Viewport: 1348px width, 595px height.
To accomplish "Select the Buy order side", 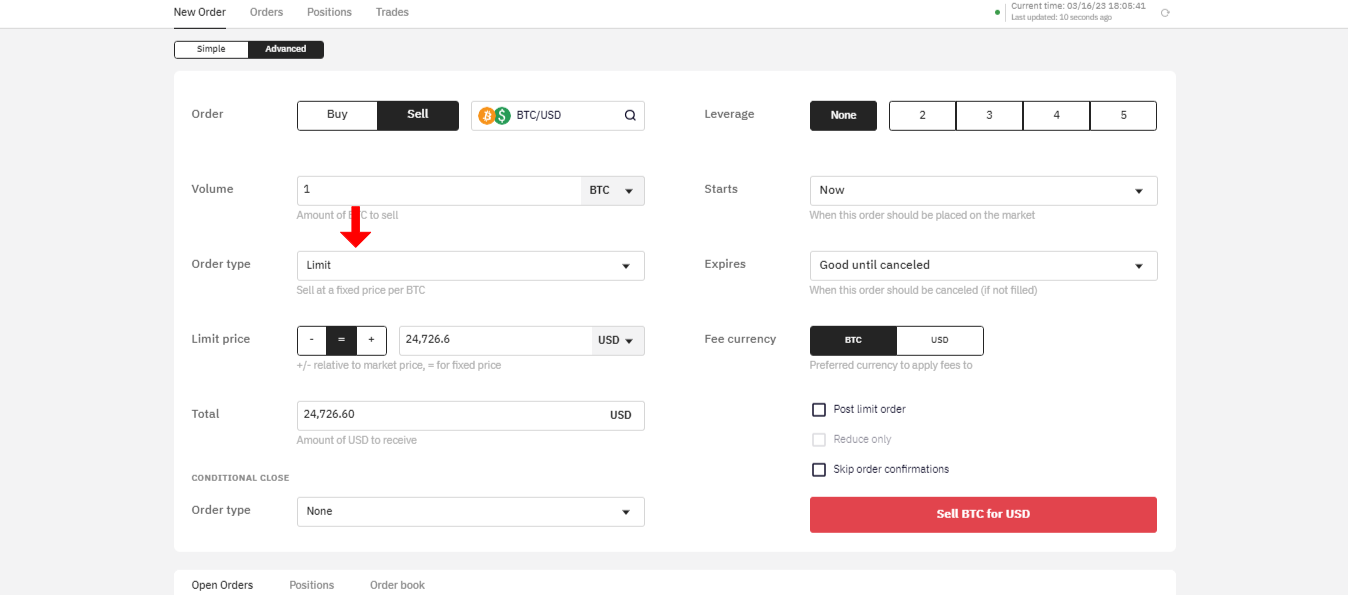I will coord(337,115).
